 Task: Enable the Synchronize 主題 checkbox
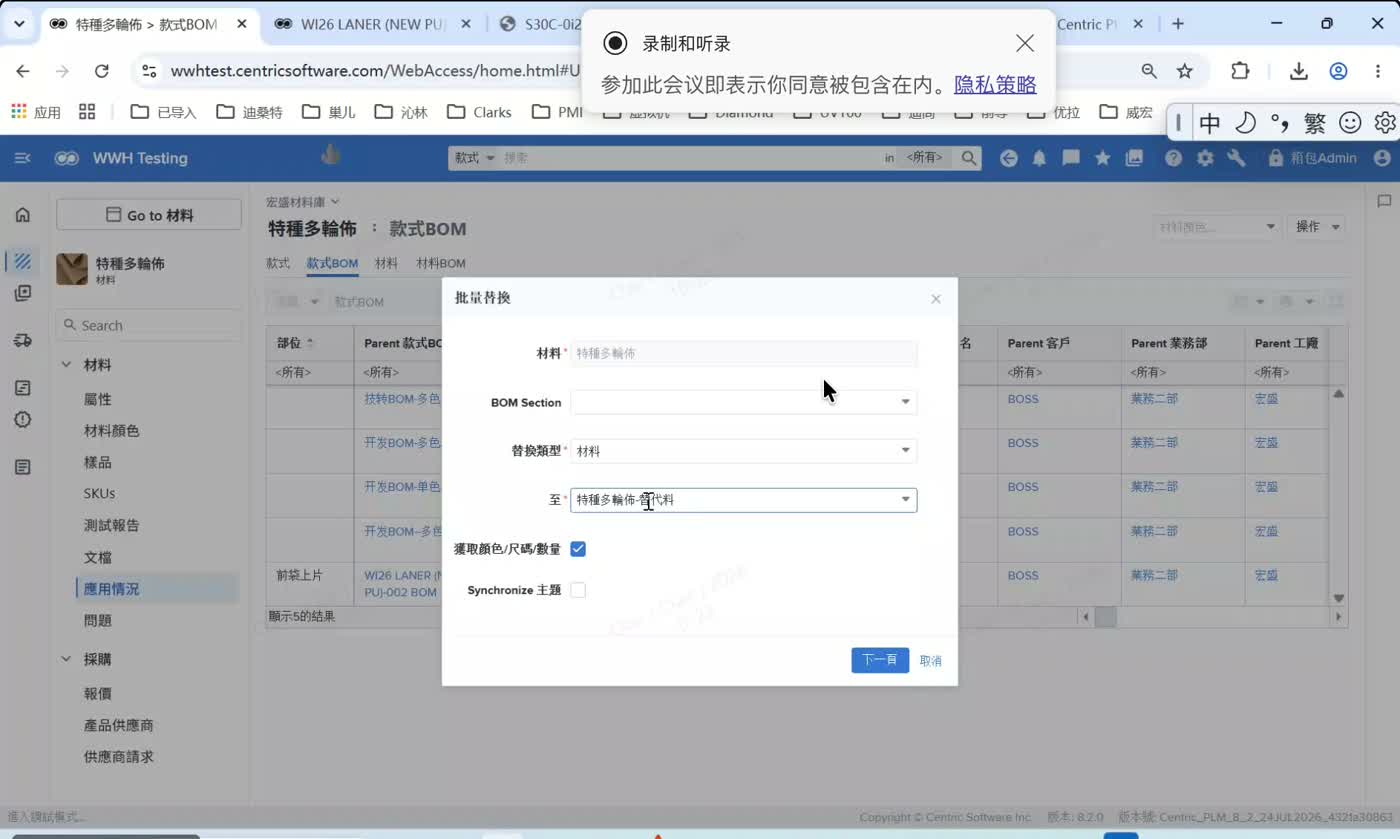coord(578,590)
